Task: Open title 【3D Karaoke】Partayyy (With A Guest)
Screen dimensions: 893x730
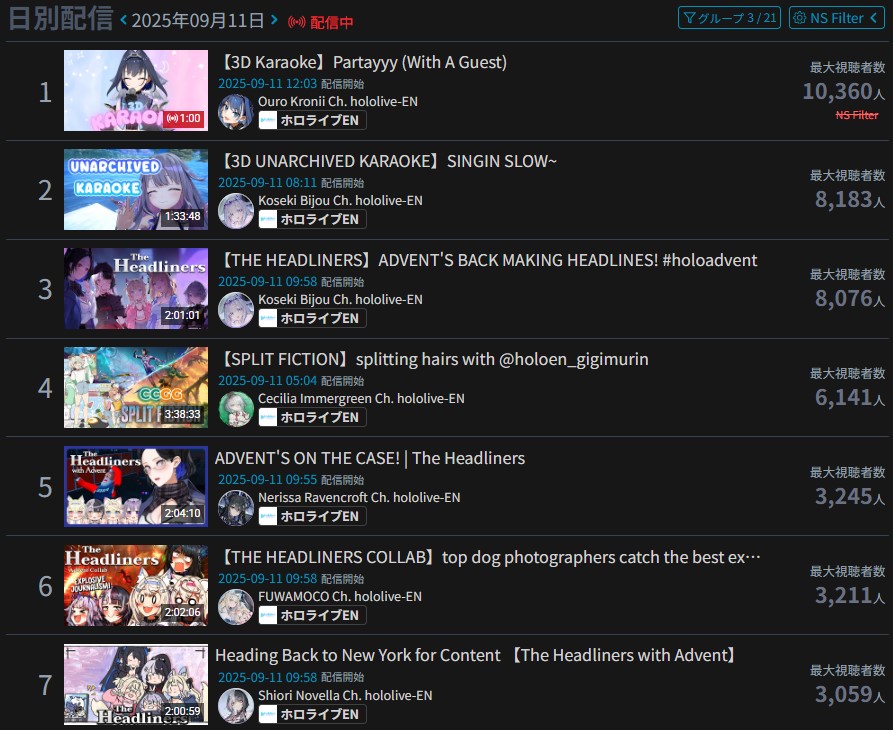Action: (363, 62)
